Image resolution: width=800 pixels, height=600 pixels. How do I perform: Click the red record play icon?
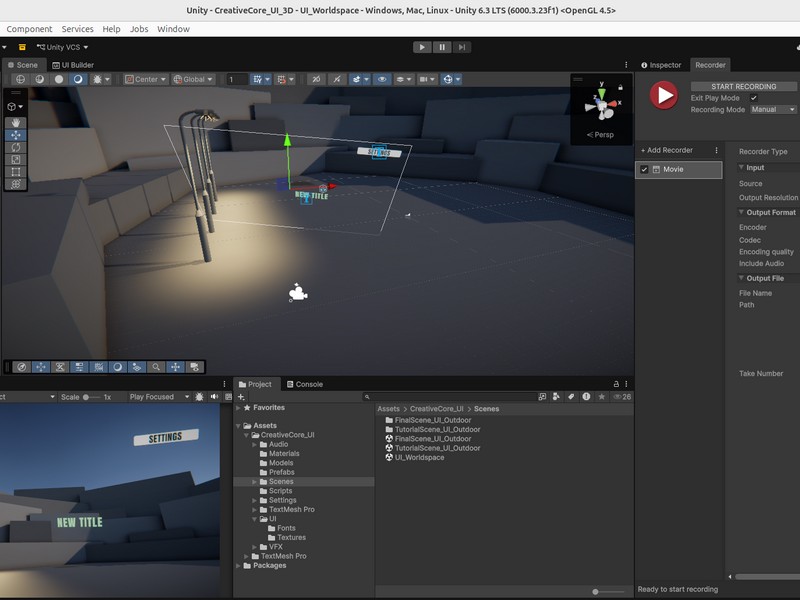(664, 95)
